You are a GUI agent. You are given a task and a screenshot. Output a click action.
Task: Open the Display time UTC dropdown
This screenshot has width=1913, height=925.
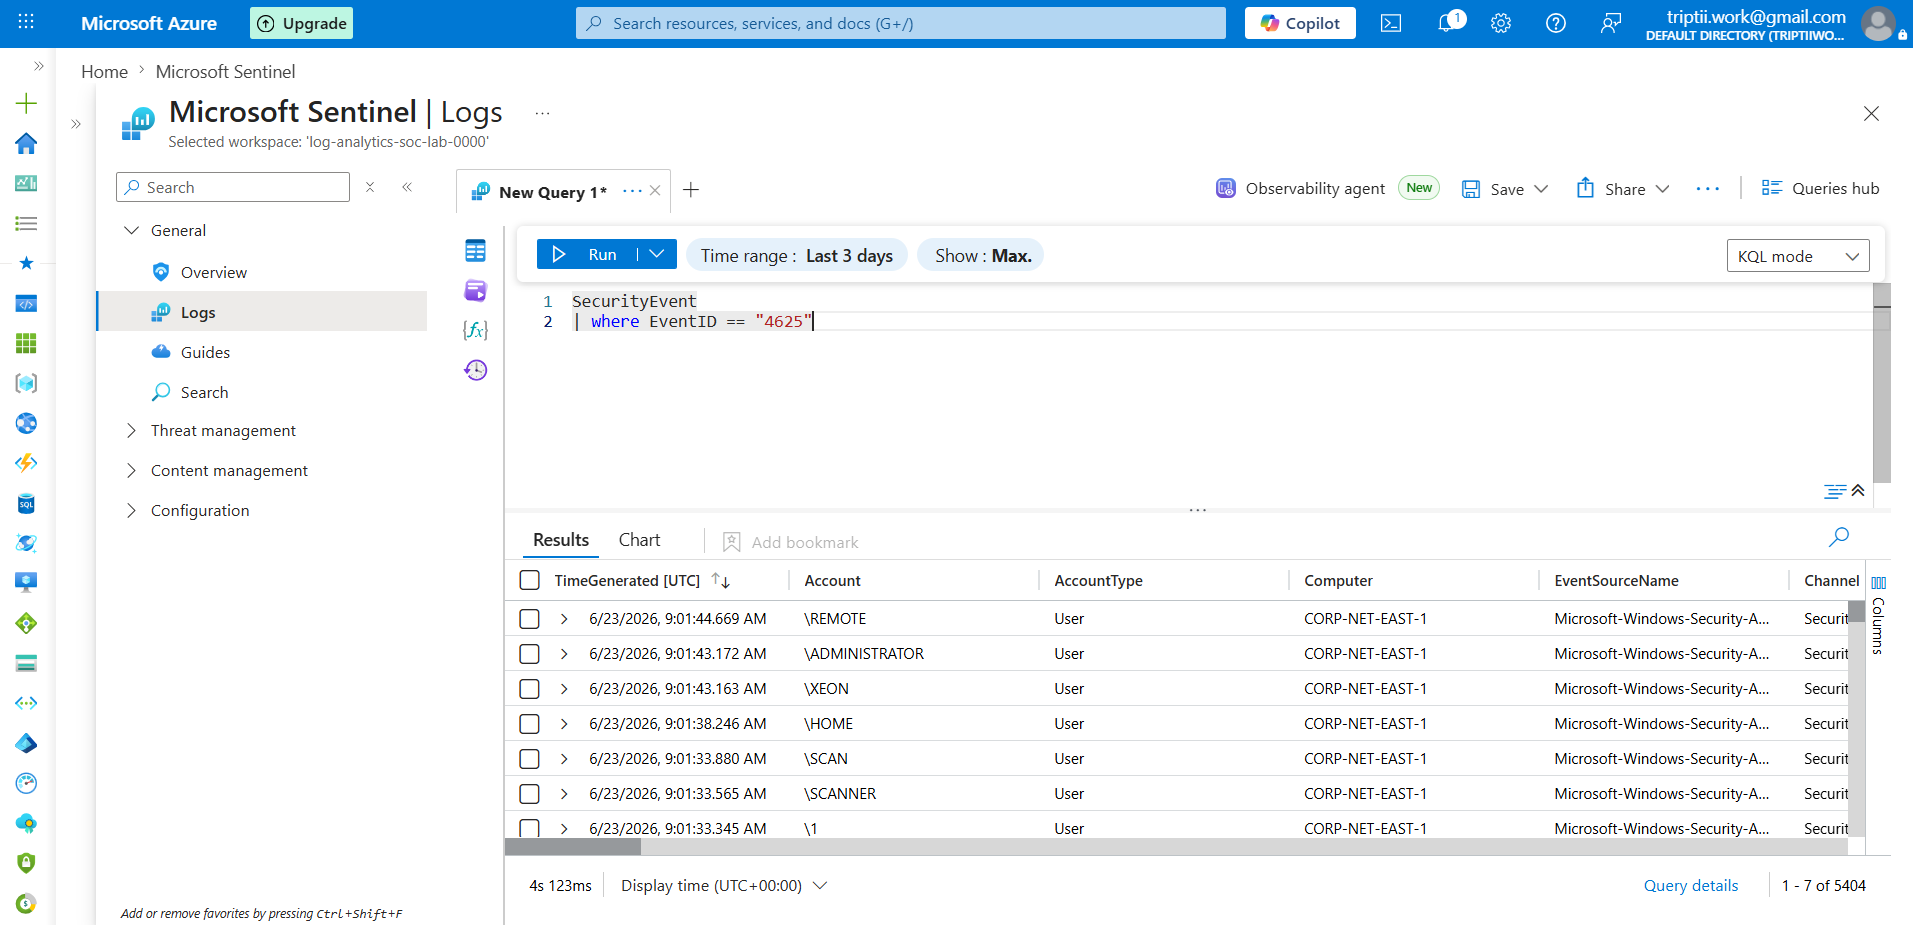724,885
